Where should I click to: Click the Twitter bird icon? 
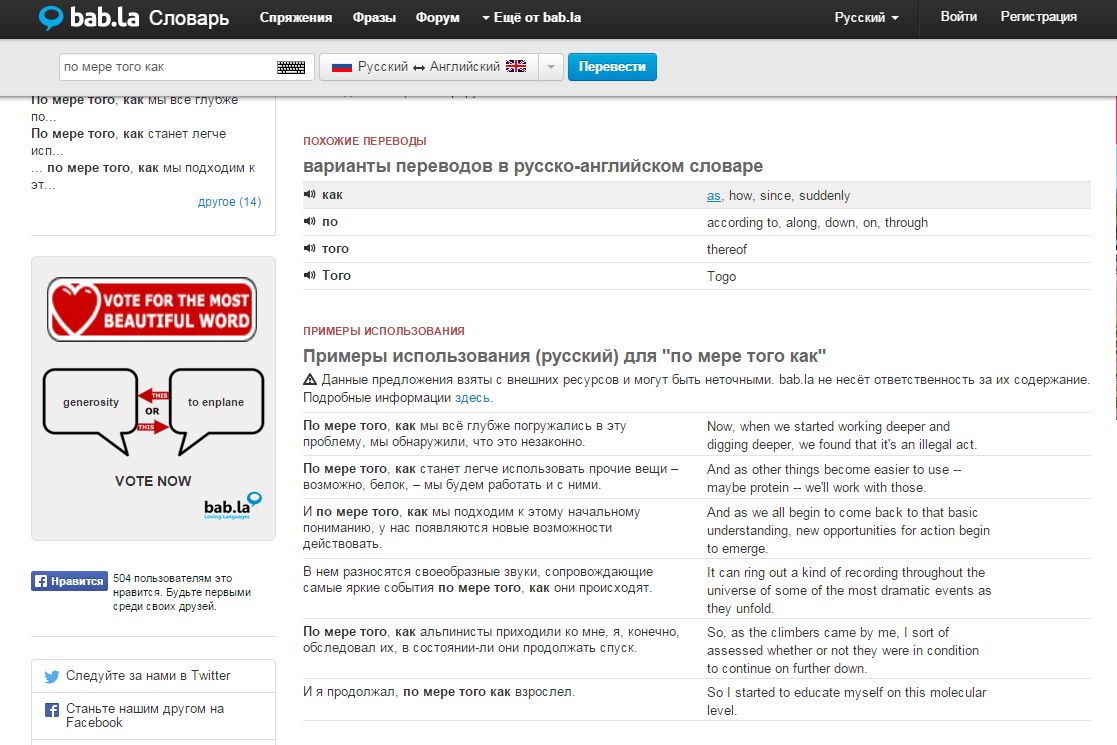coord(52,676)
